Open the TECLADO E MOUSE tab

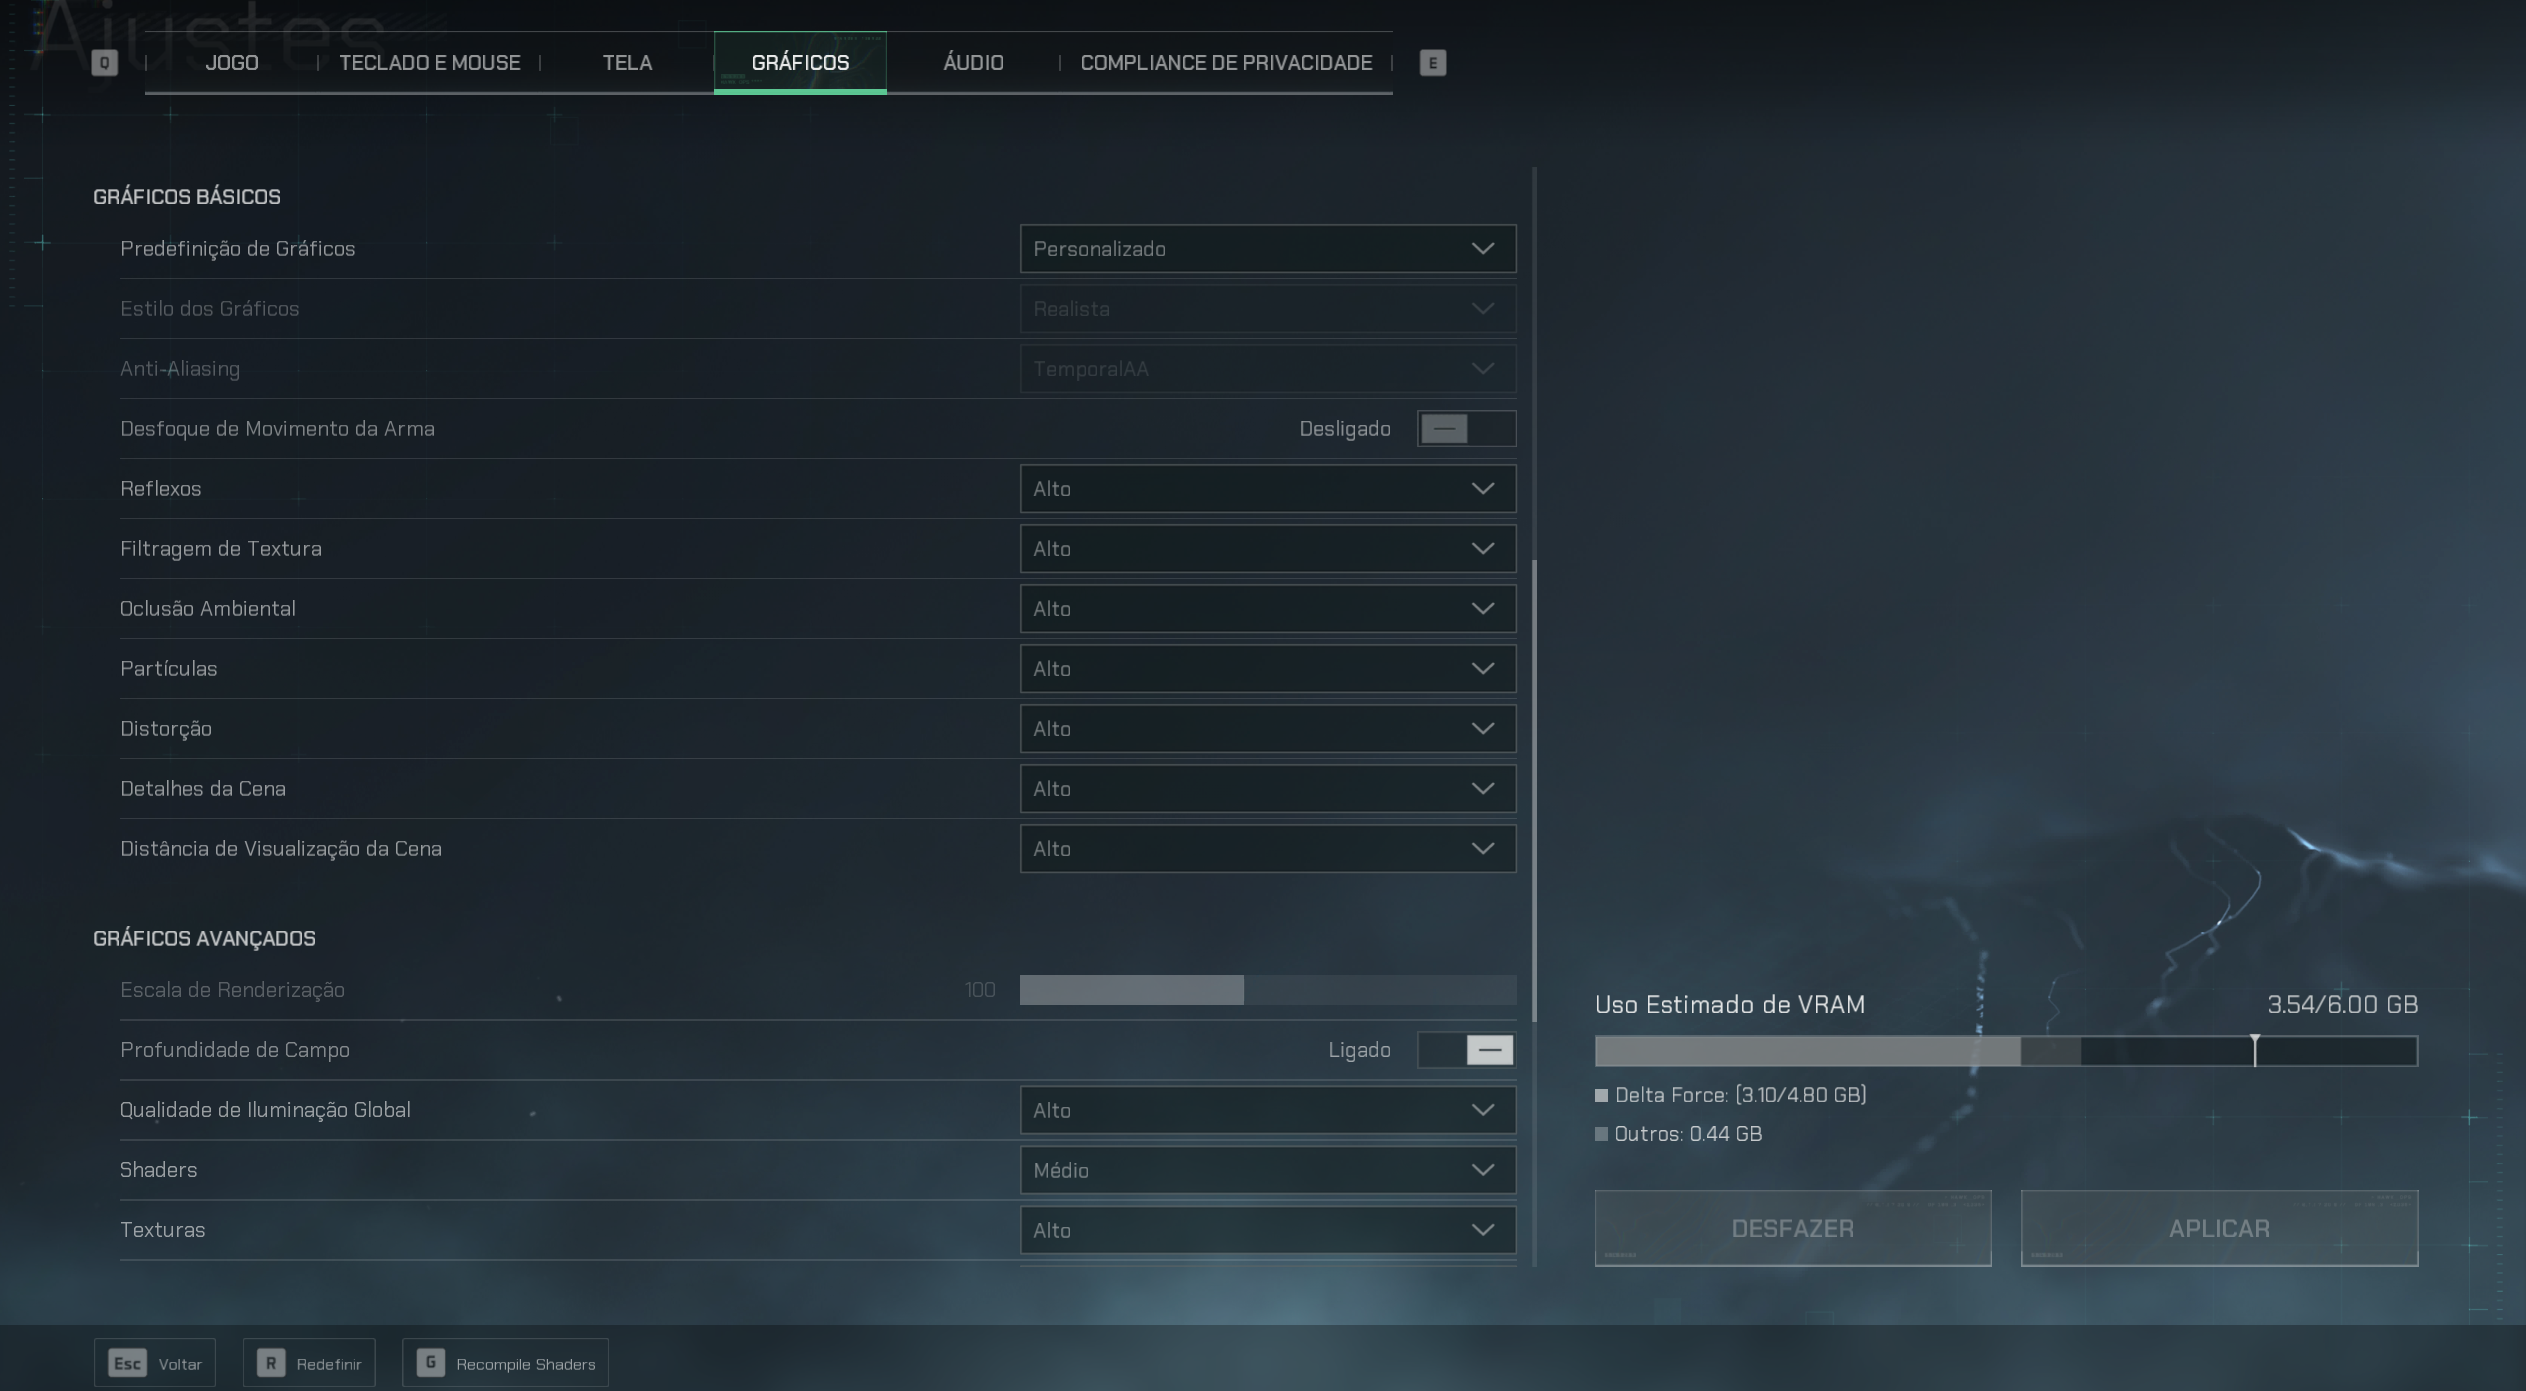(x=429, y=63)
